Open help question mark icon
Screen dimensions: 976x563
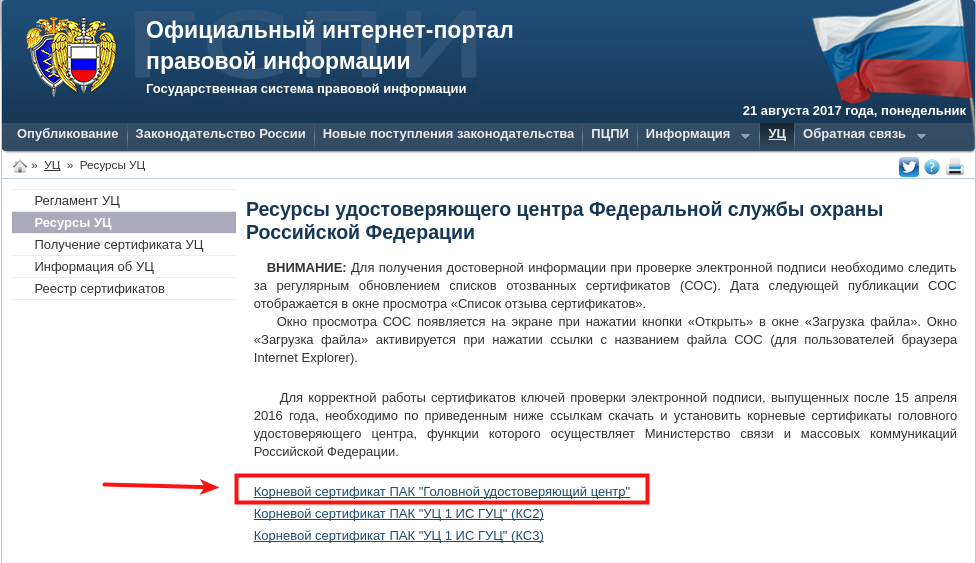932,167
